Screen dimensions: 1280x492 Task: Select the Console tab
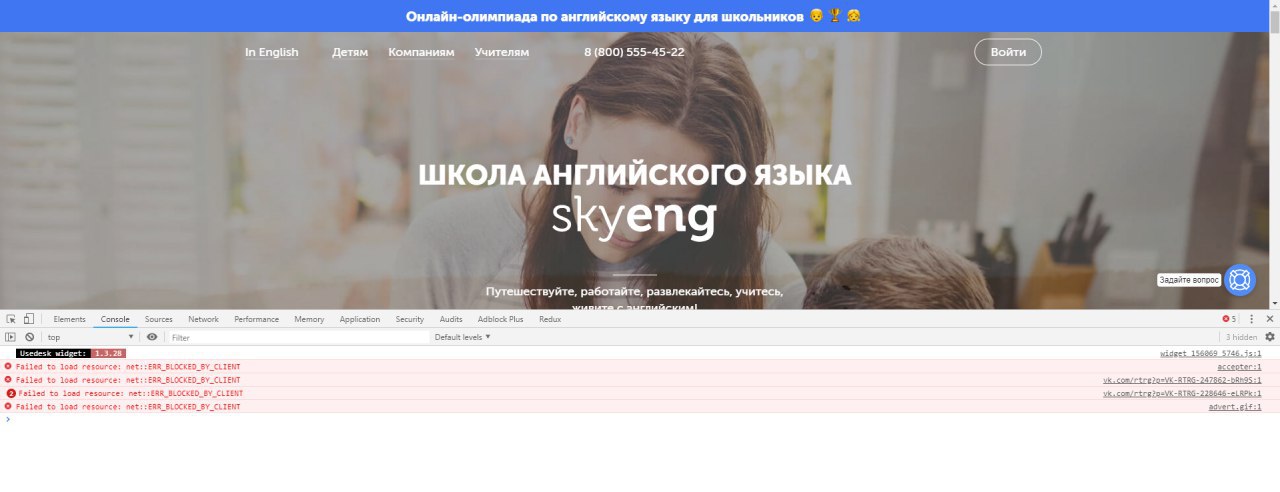[x=115, y=319]
